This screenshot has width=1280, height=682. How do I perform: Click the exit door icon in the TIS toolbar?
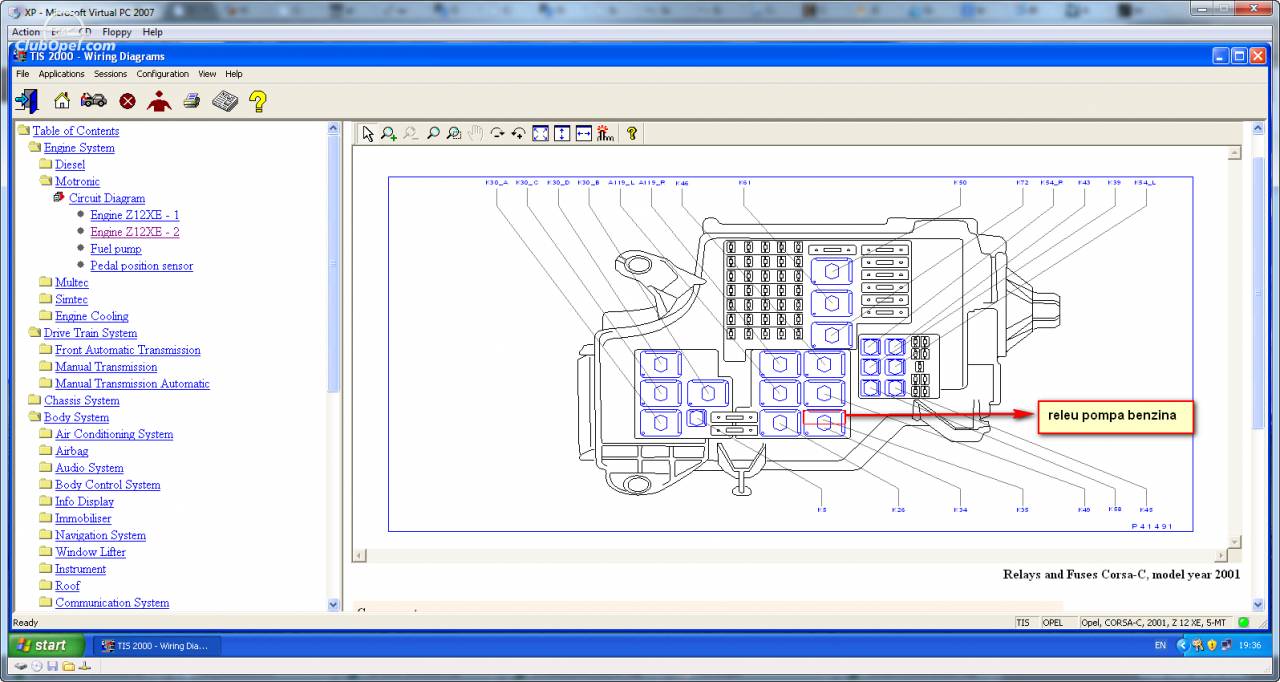[27, 100]
